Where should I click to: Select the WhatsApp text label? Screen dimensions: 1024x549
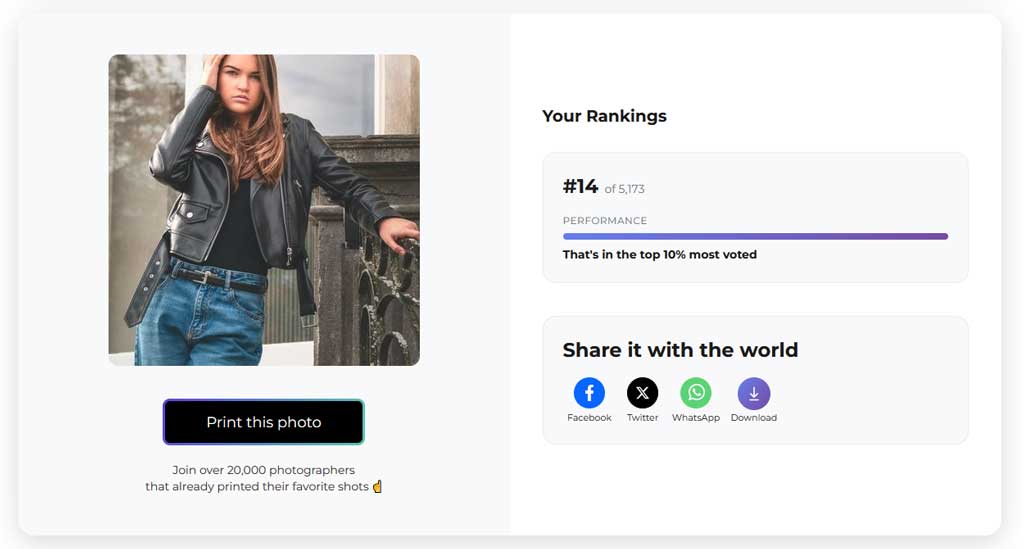point(696,418)
